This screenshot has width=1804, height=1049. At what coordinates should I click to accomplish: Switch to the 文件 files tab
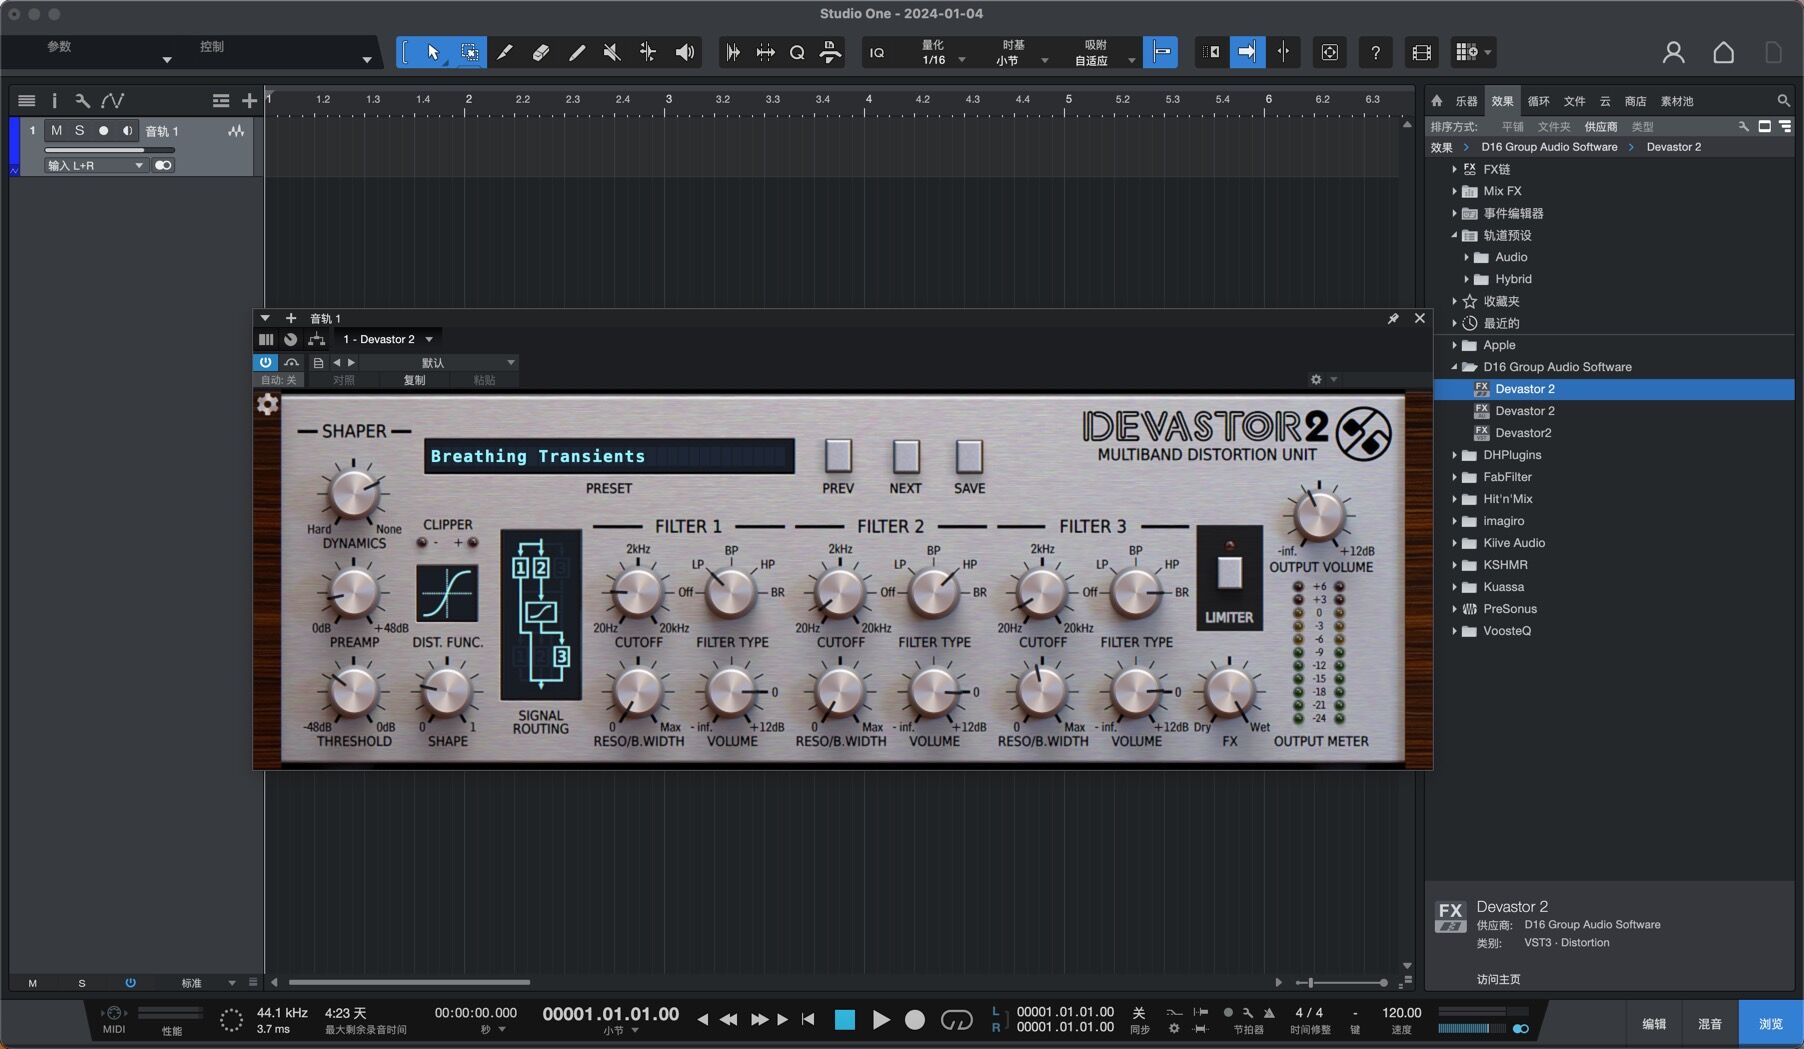[1574, 101]
